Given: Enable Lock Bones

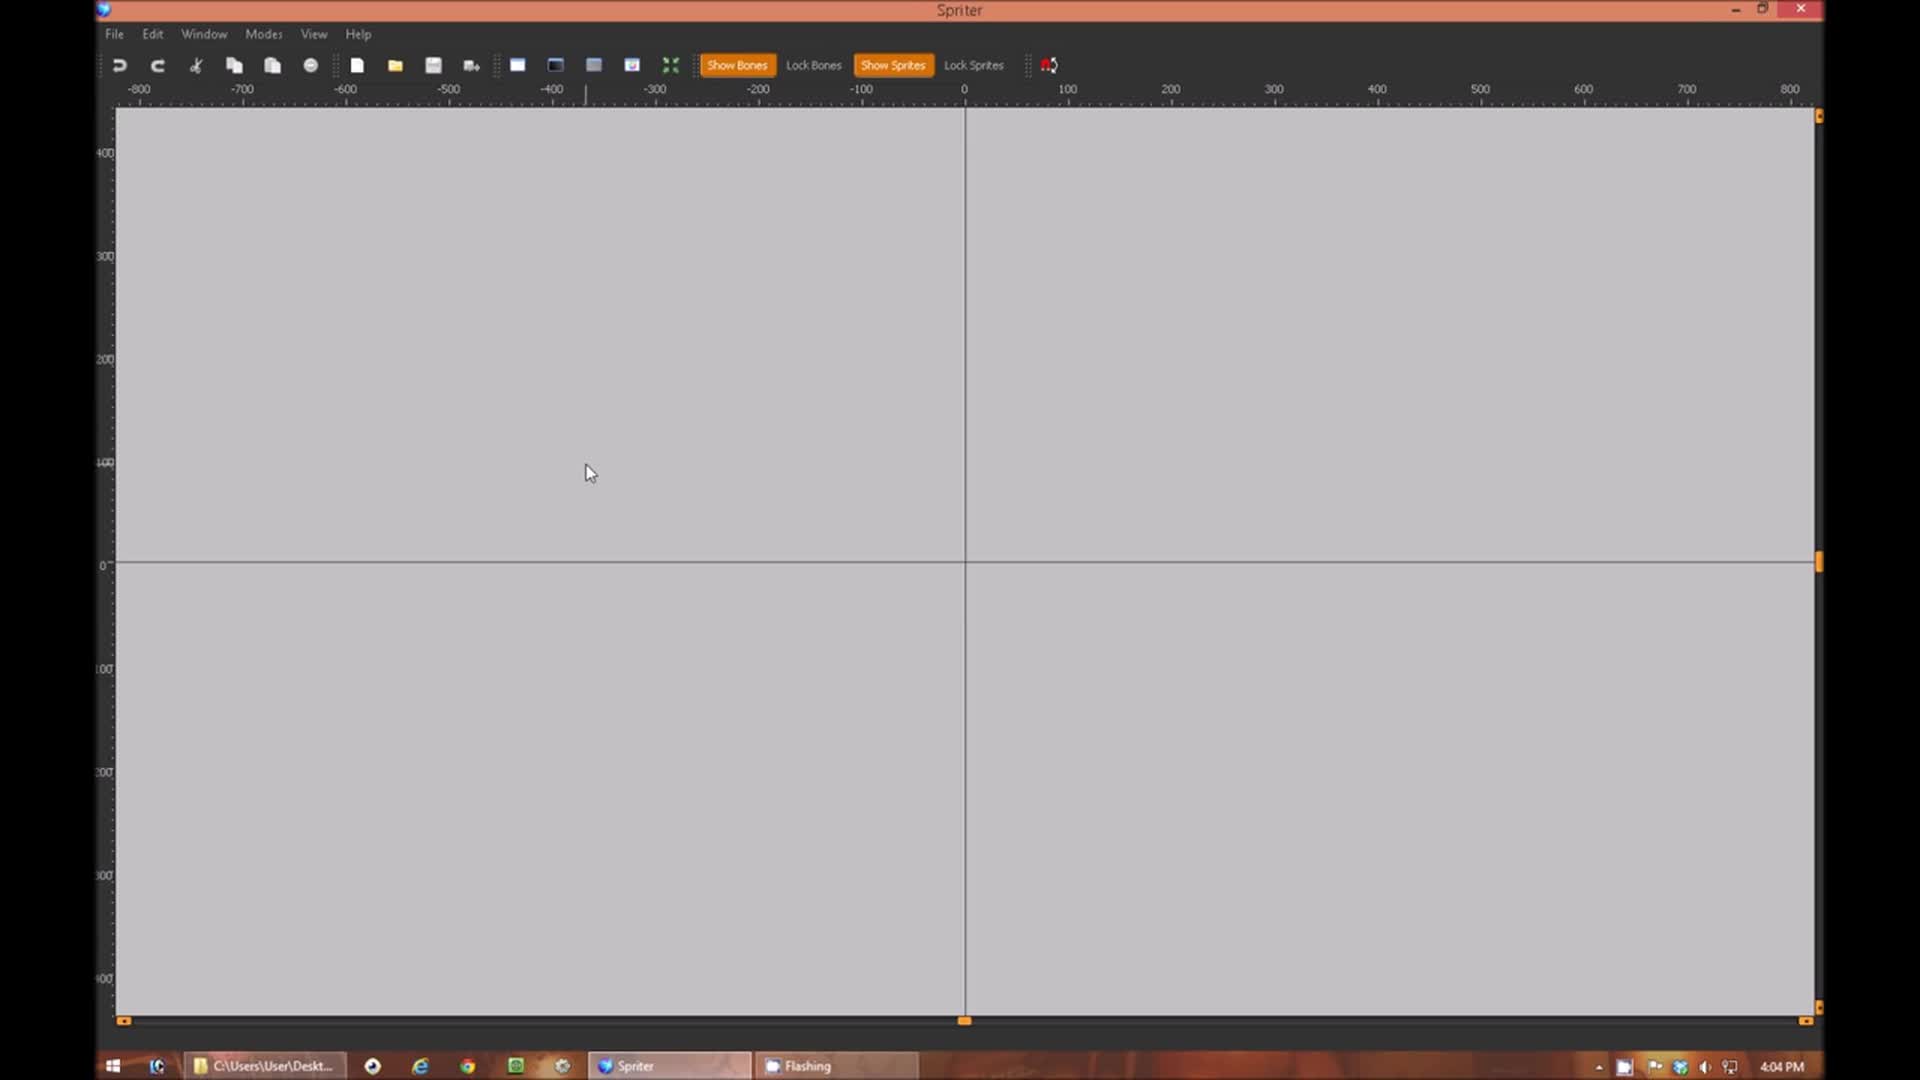Looking at the screenshot, I should [813, 66].
